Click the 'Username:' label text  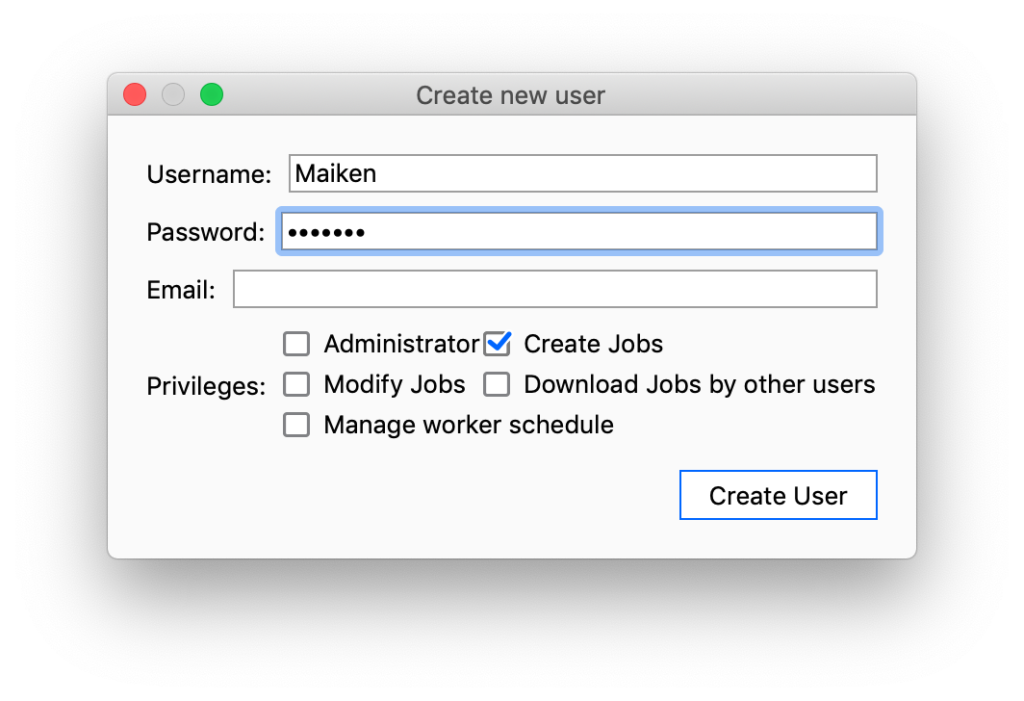[209, 175]
